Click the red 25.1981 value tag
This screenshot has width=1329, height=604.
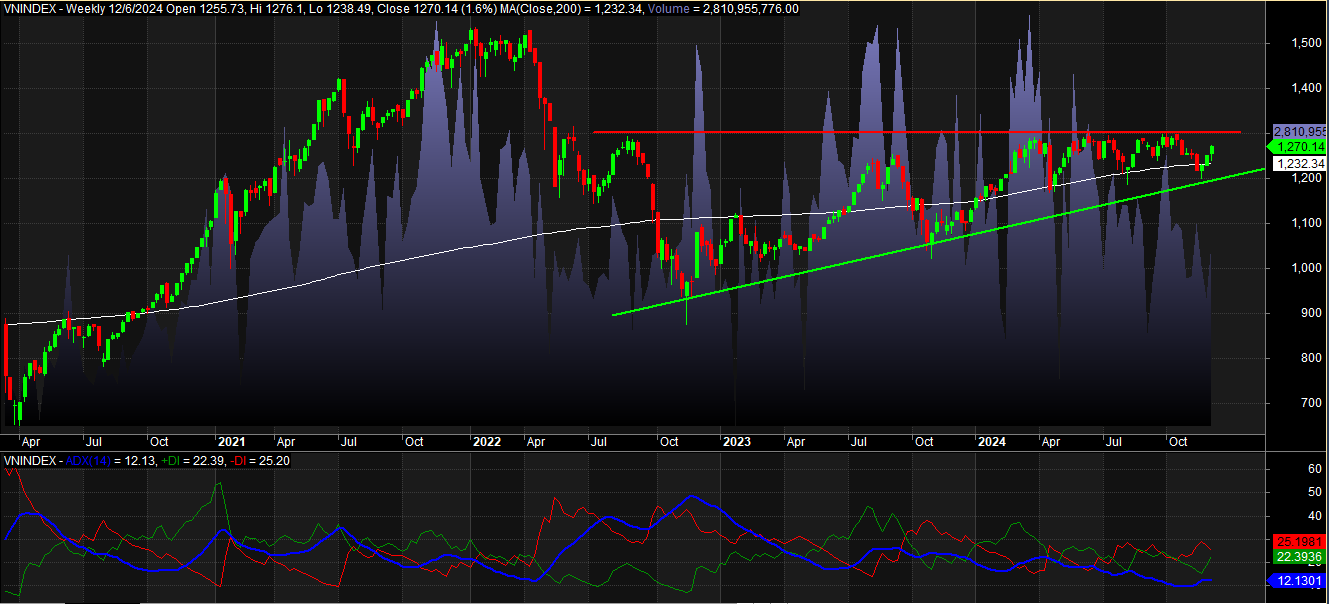coord(1298,541)
